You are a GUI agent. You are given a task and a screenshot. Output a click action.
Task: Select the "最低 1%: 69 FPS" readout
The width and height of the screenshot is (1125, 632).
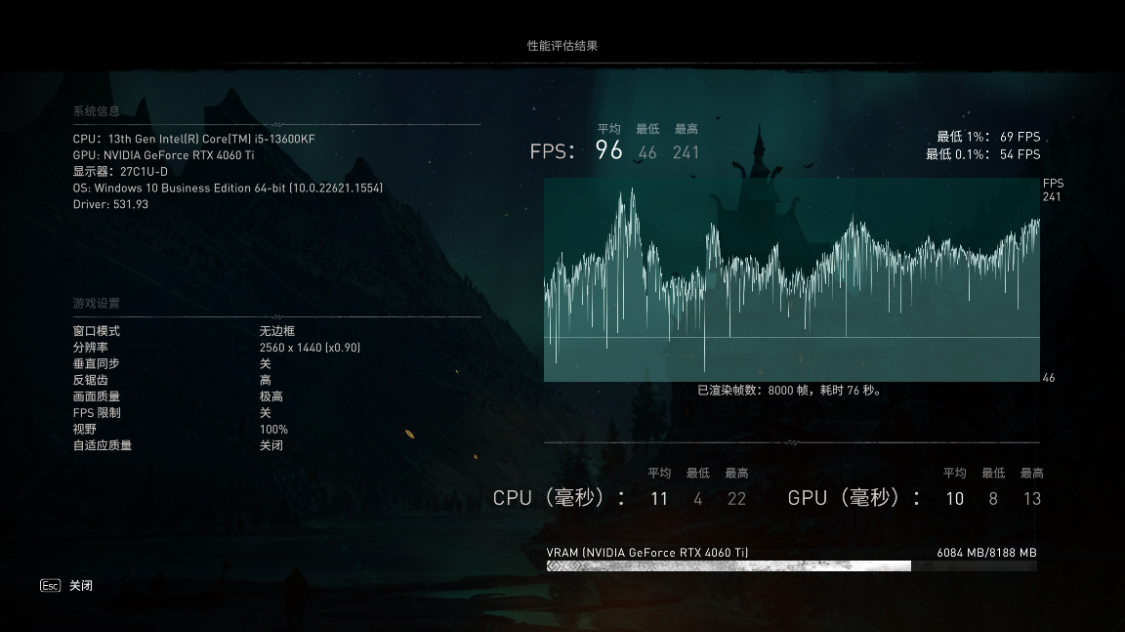click(989, 137)
